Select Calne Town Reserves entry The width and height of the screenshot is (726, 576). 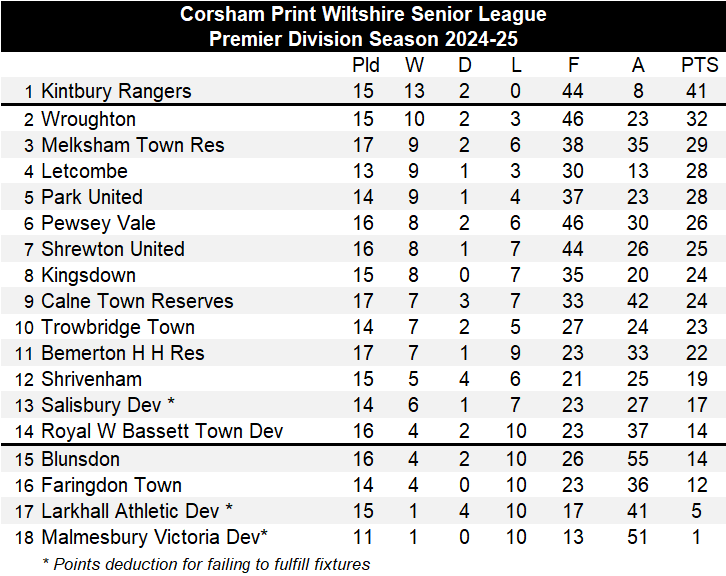point(137,301)
